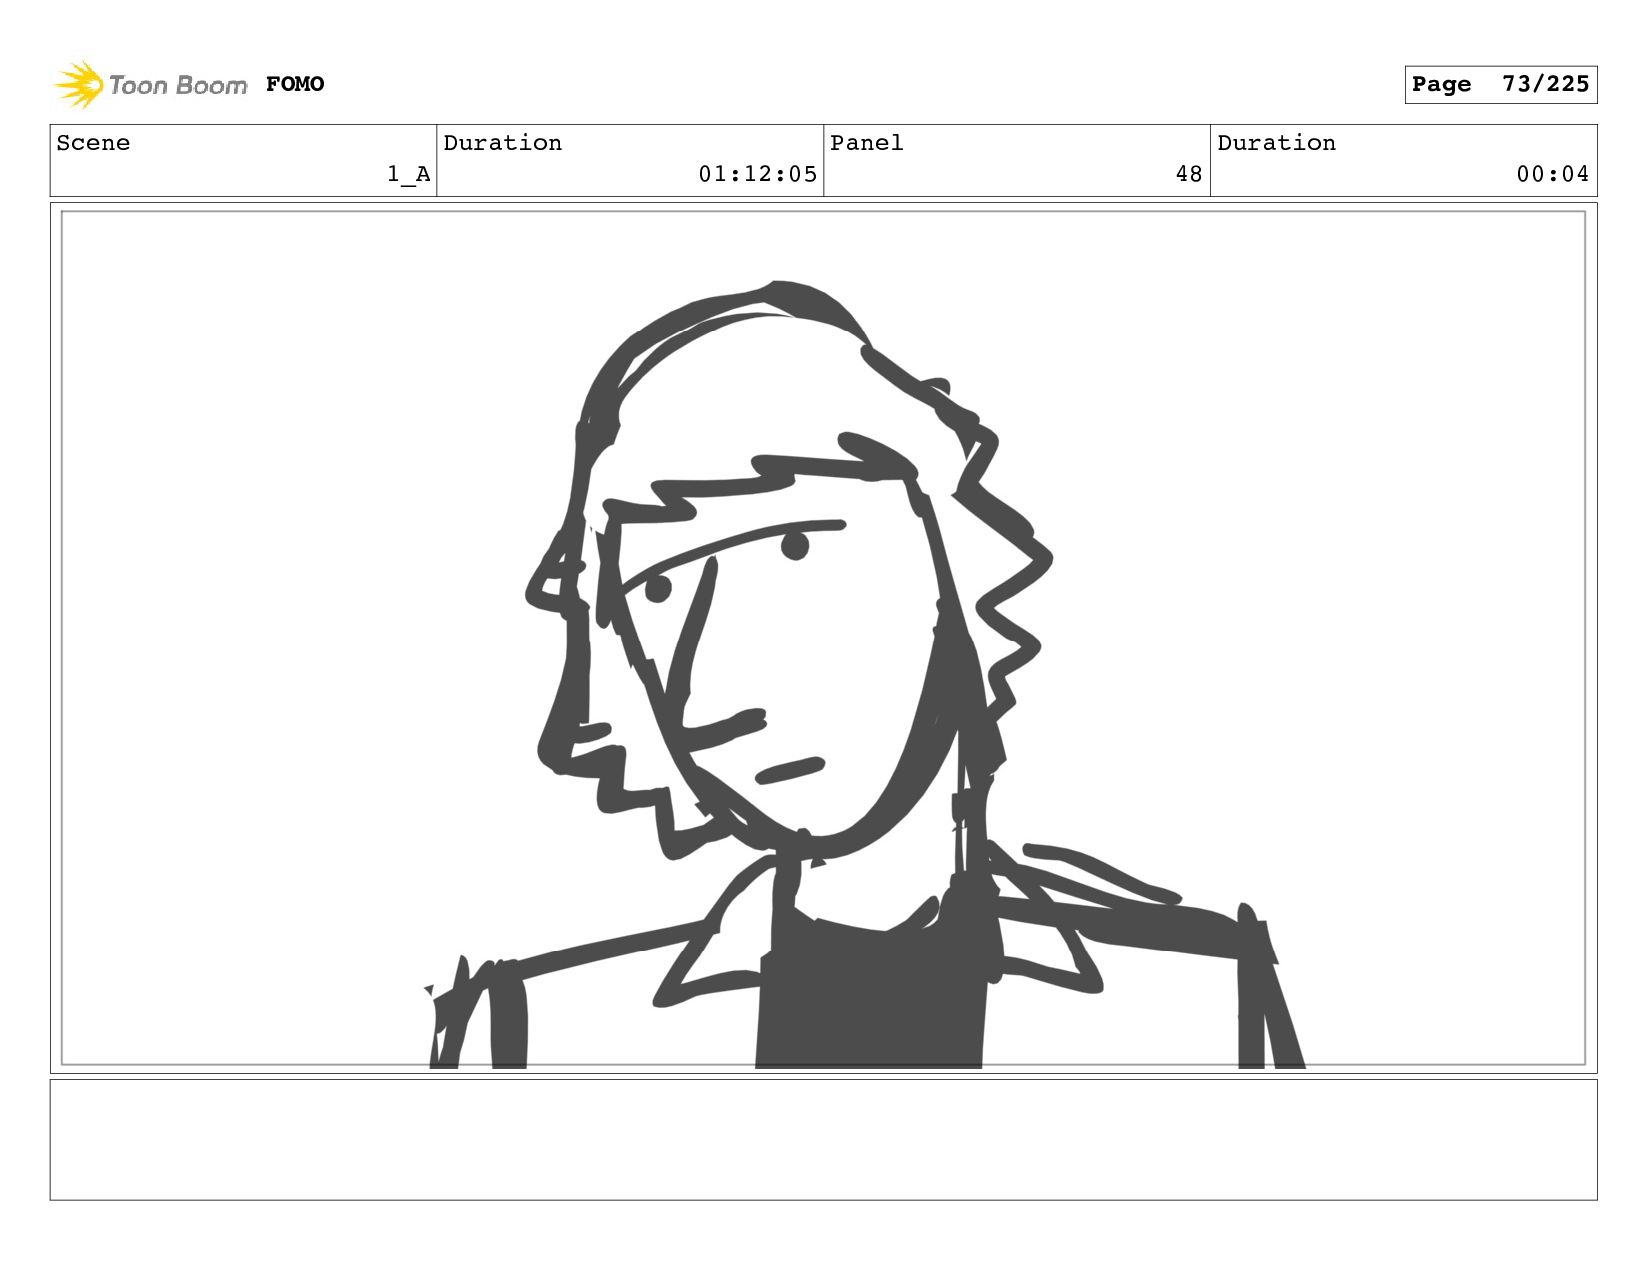Click the Scene value 1_A
This screenshot has height=1275, width=1650.
click(x=408, y=174)
